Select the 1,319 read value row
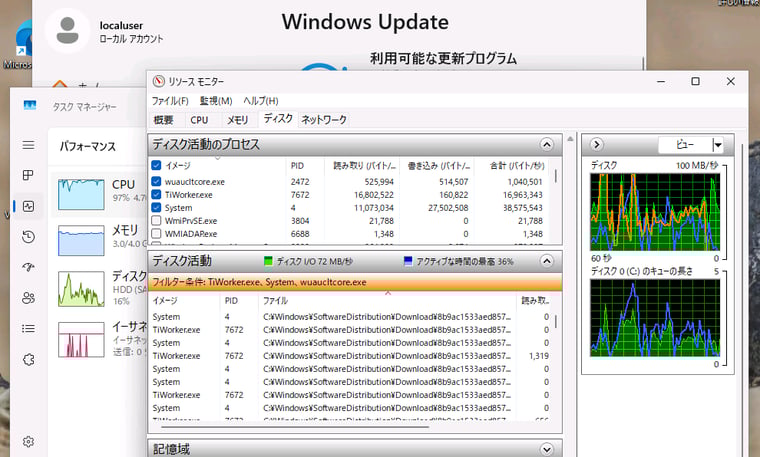 point(351,356)
